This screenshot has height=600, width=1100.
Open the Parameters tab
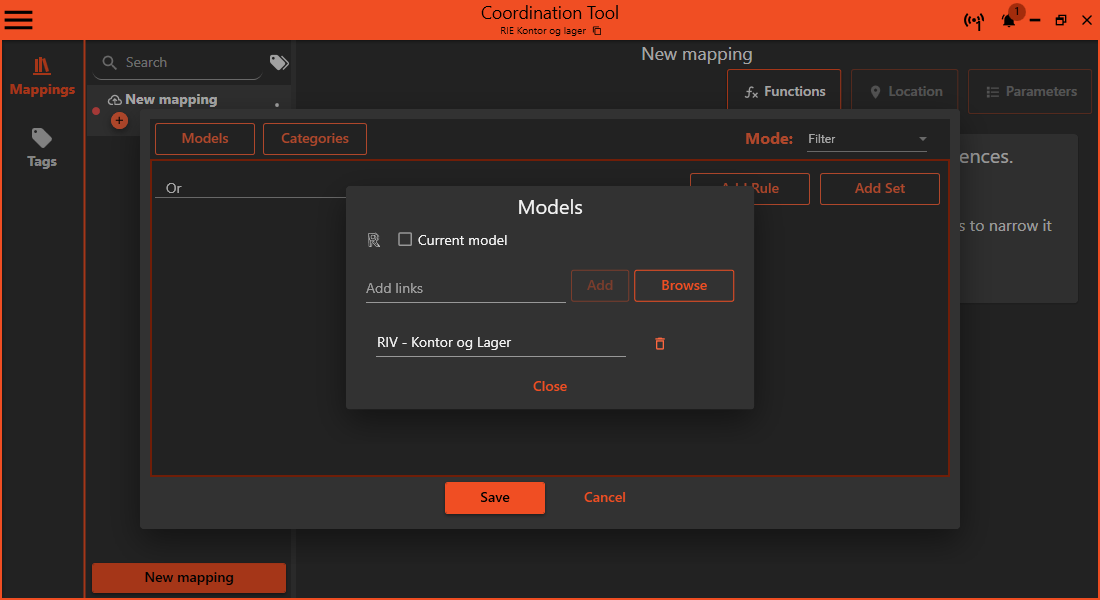coord(1029,90)
